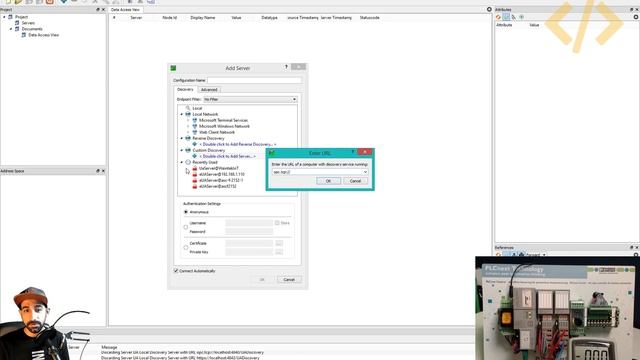Select eUAServer@axc-f-2152-1 in Recently Used

[x=221, y=180]
